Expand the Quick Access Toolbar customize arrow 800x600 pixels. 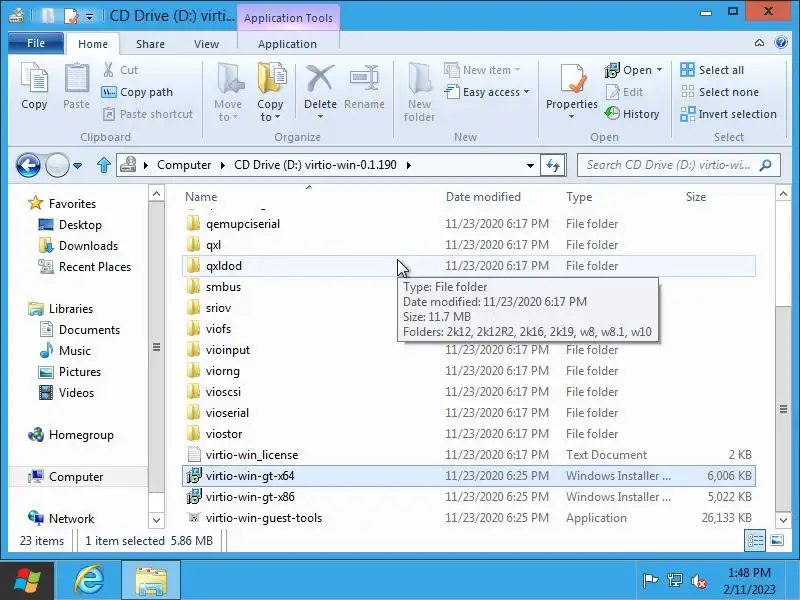(x=89, y=17)
